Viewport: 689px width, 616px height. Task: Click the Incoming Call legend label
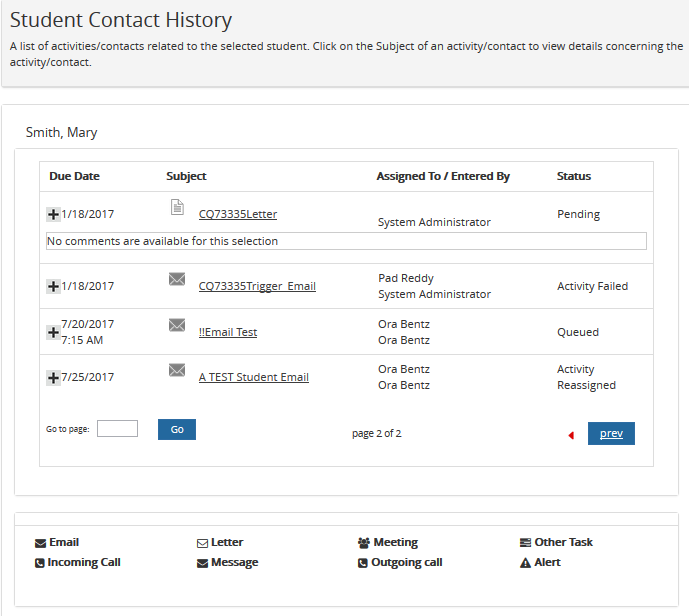click(x=84, y=562)
